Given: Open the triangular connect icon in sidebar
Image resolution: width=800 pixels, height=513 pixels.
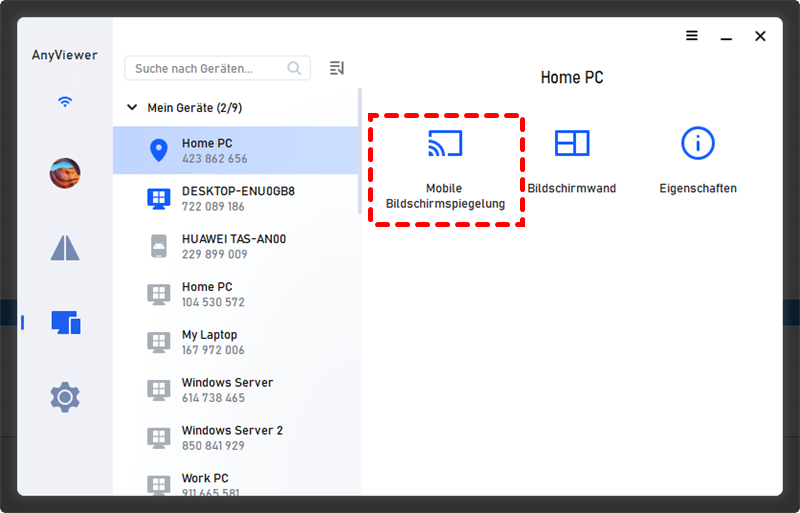Looking at the screenshot, I should pos(65,248).
